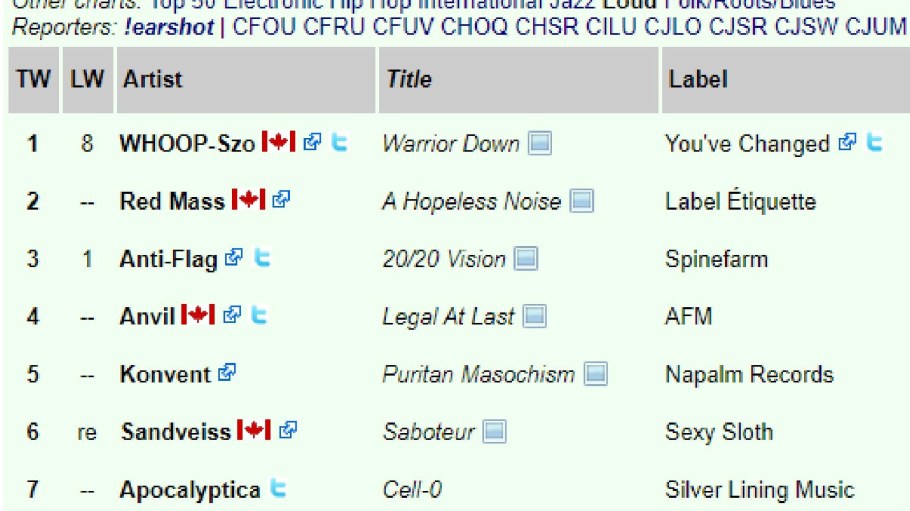Open WHOOP-Szo external website link icon
This screenshot has height=511, width=910.
pos(312,143)
